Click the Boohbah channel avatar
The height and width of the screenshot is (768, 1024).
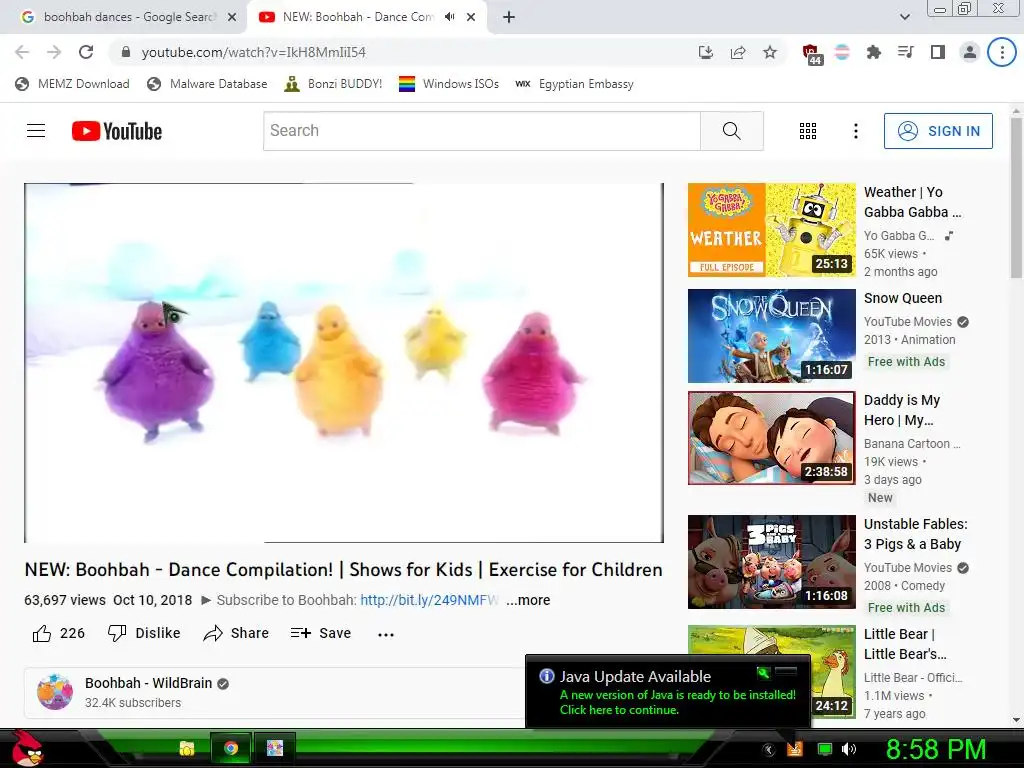(55, 692)
